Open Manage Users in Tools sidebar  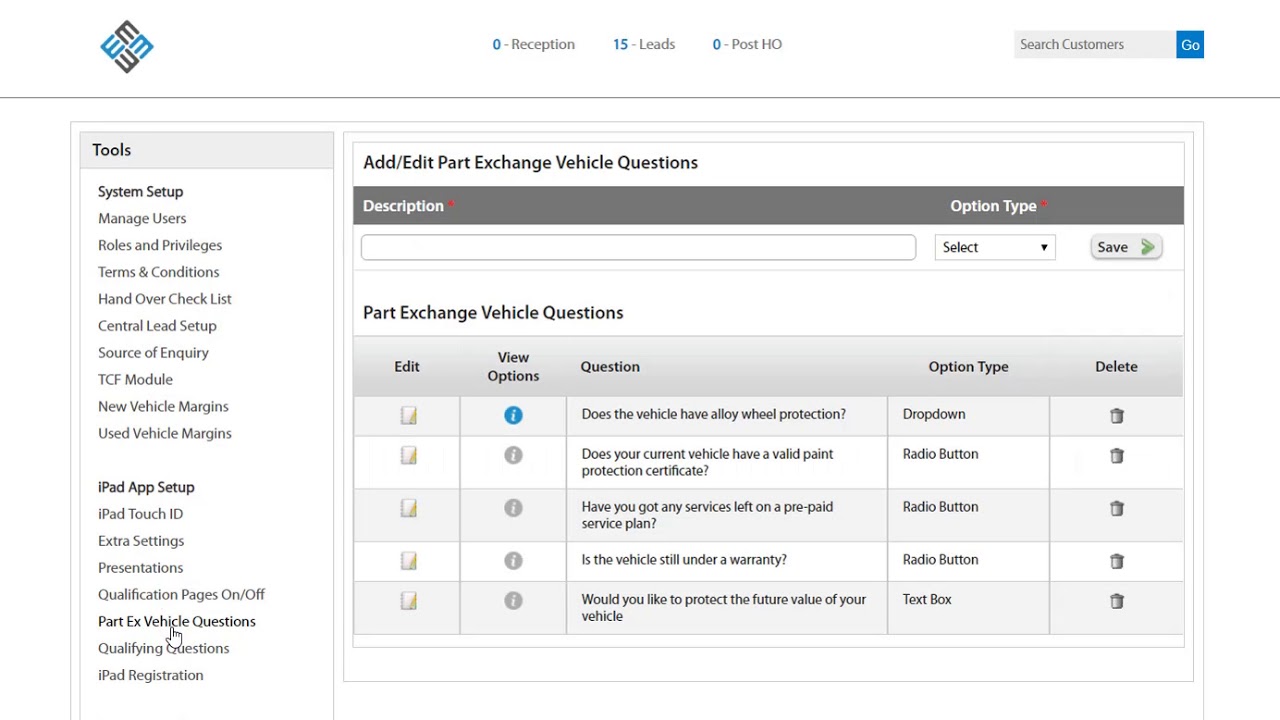pyautogui.click(x=142, y=218)
